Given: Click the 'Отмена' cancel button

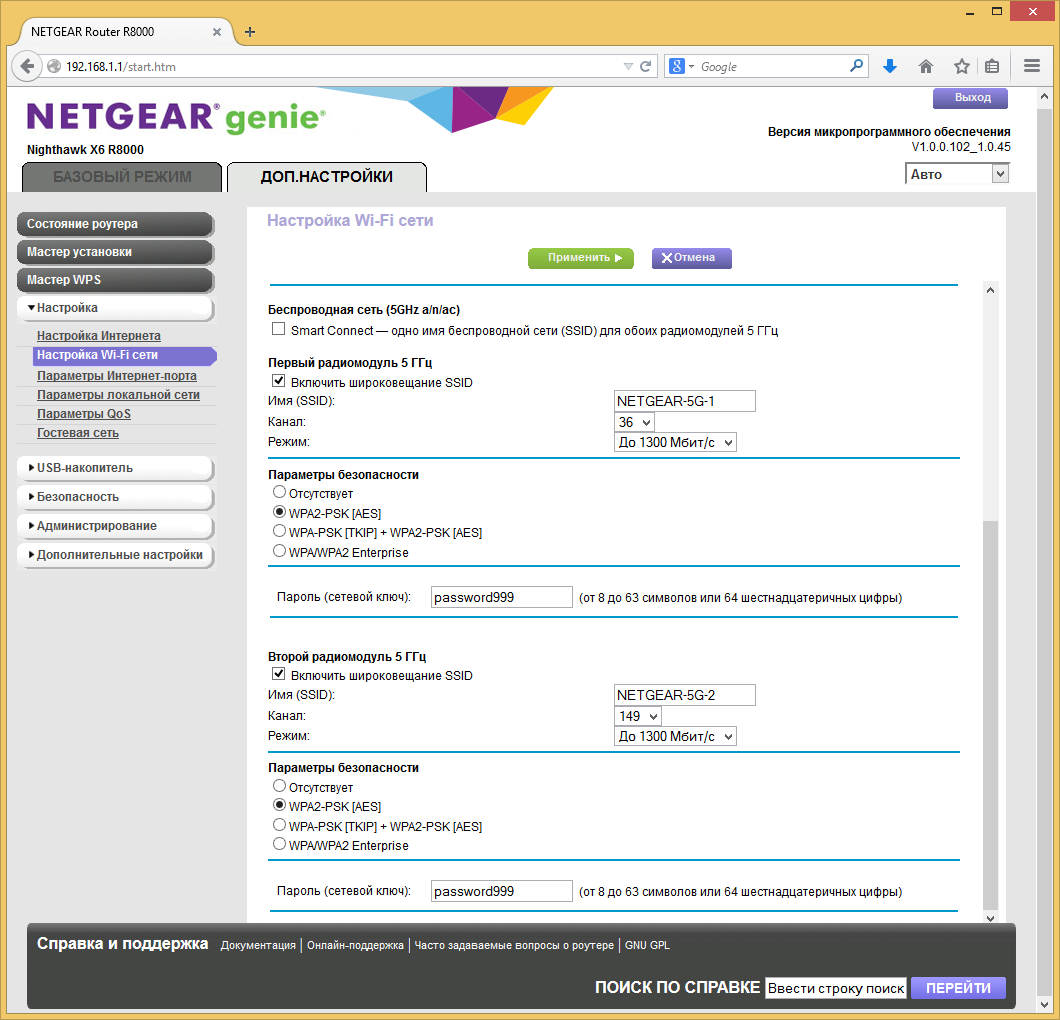Looking at the screenshot, I should point(692,258).
